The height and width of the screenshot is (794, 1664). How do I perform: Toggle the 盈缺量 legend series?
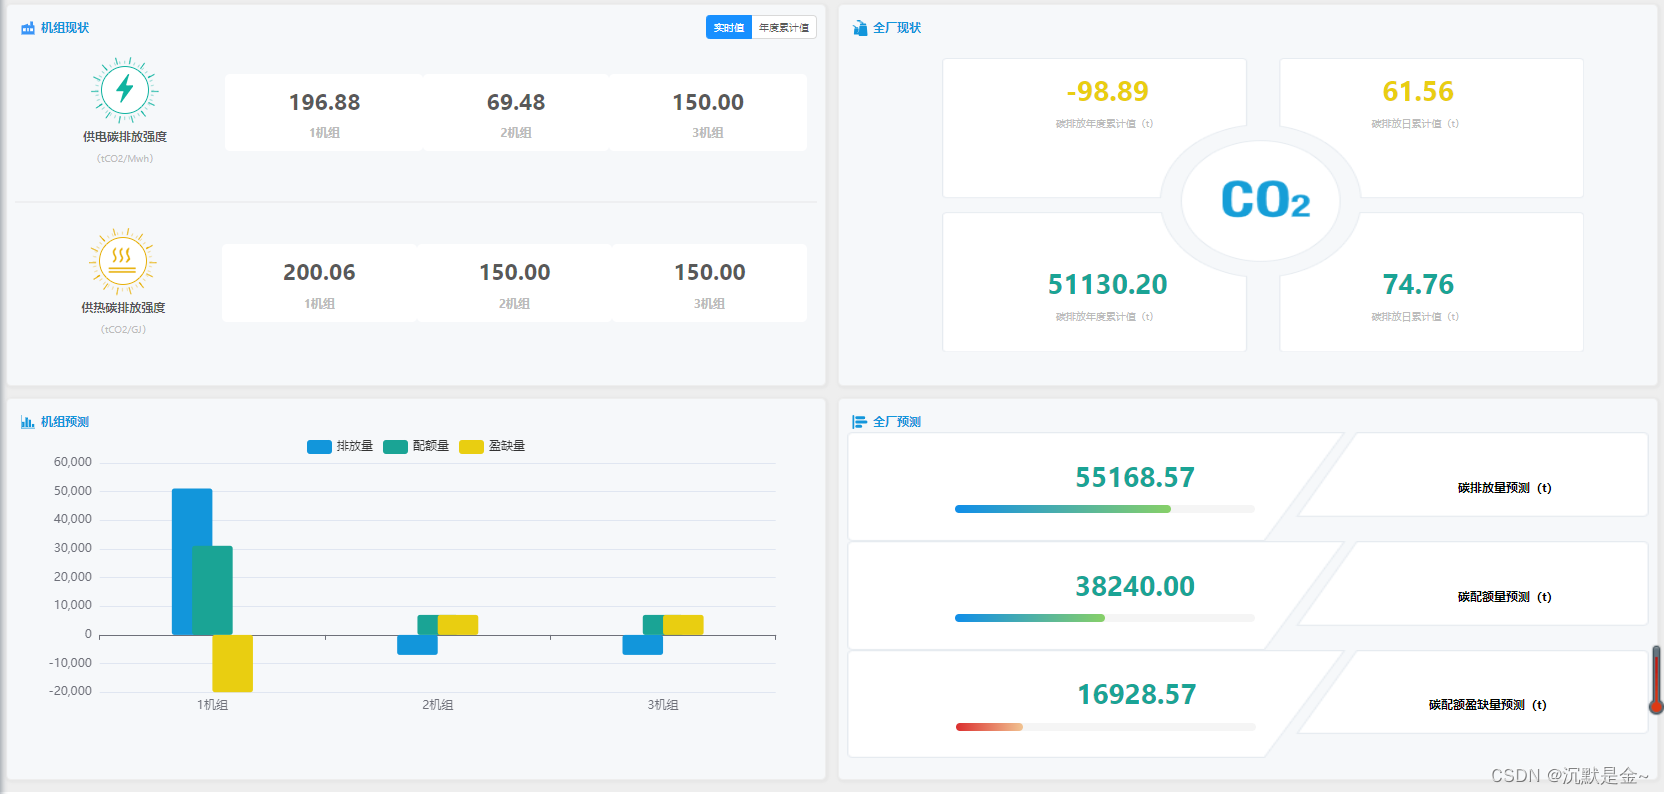click(492, 446)
